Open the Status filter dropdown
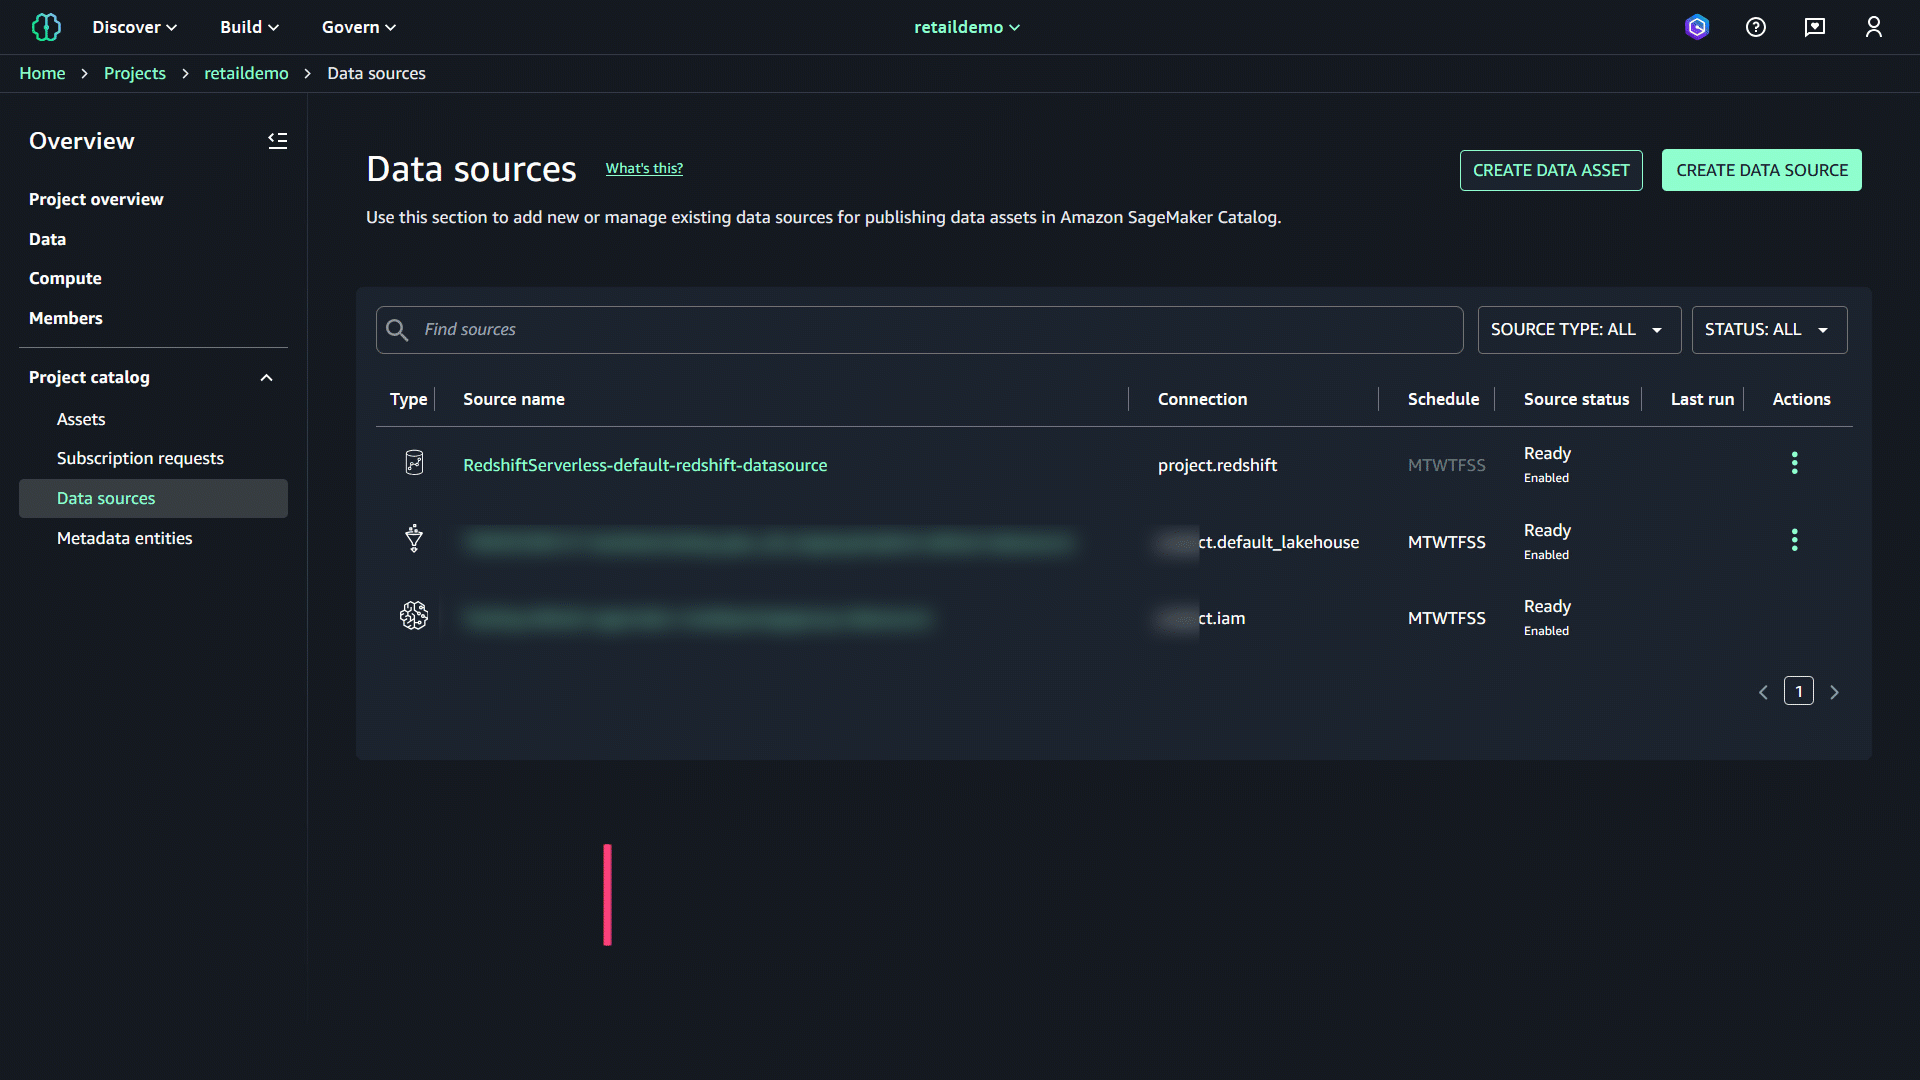The height and width of the screenshot is (1080, 1920). (1768, 330)
